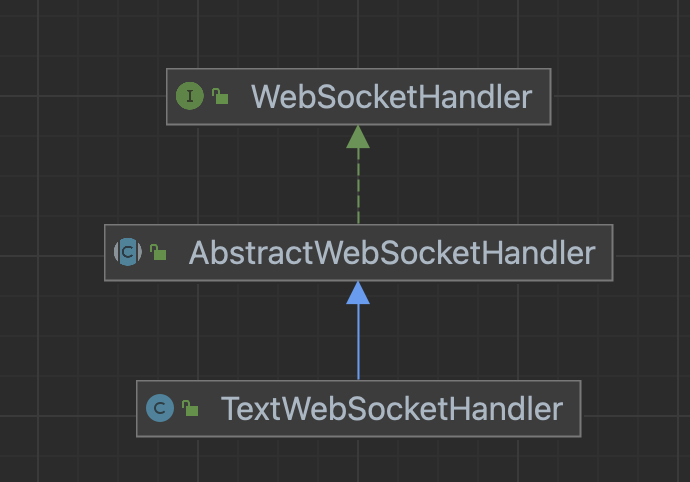The width and height of the screenshot is (690, 482).
Task: Select the TextWebSocketHandler box at its right edge
Action: click(x=580, y=409)
